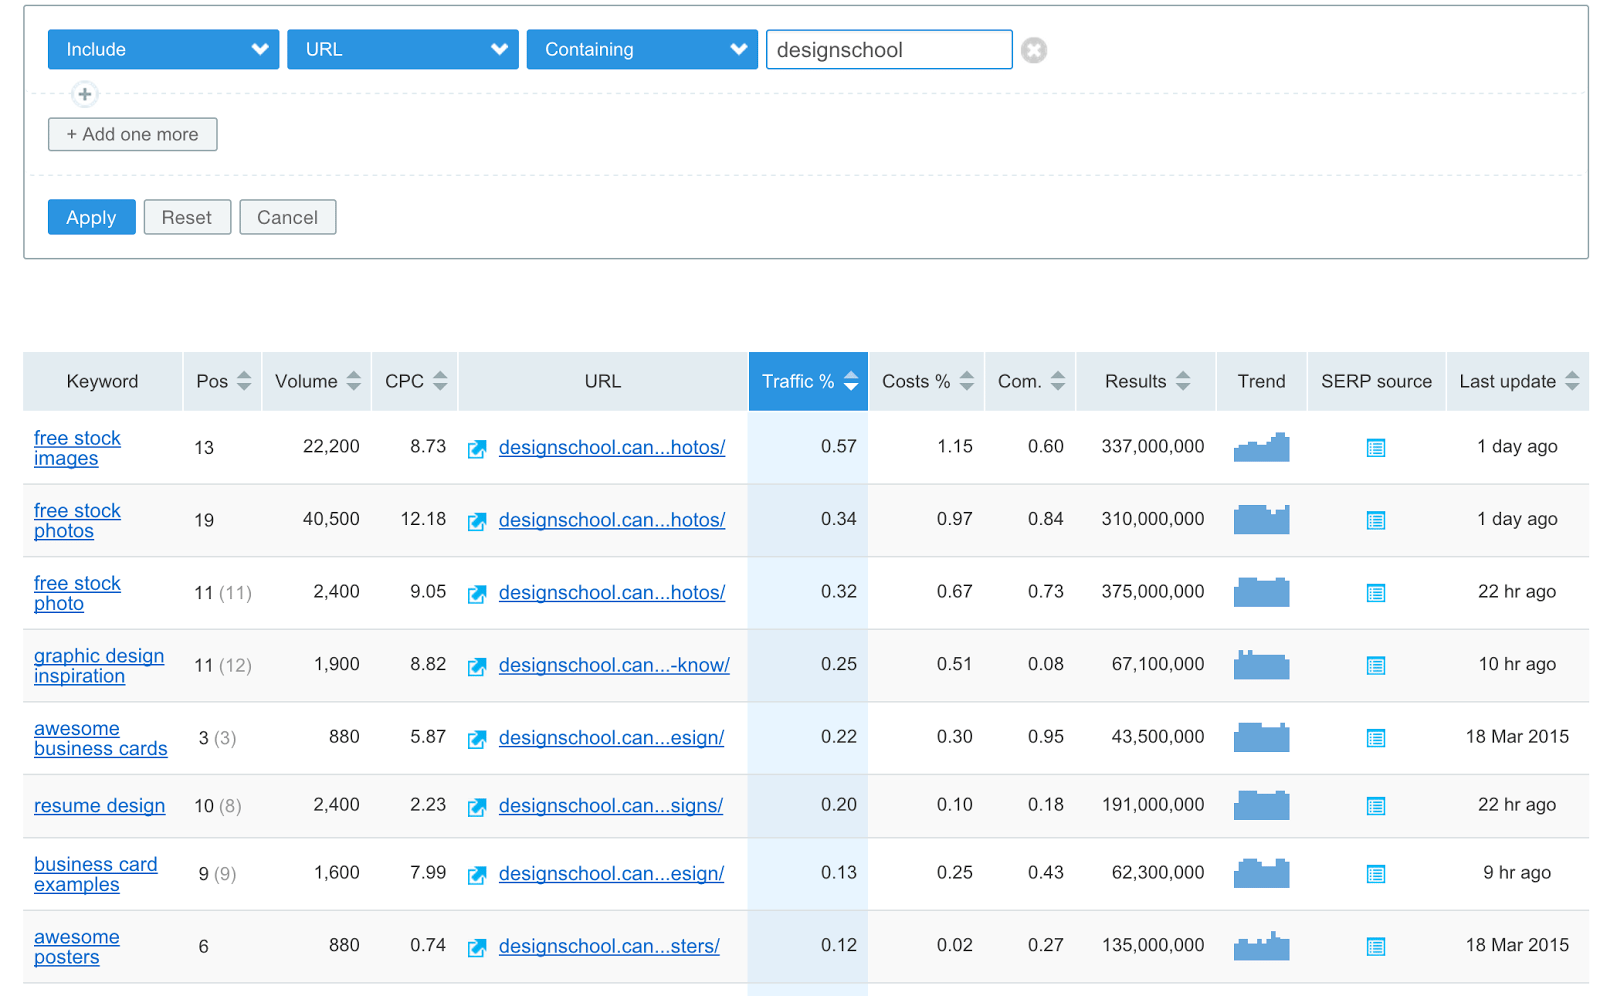Viewport: 1600px width, 996px height.
Task: View SERP source for business card examples row
Action: (1375, 873)
